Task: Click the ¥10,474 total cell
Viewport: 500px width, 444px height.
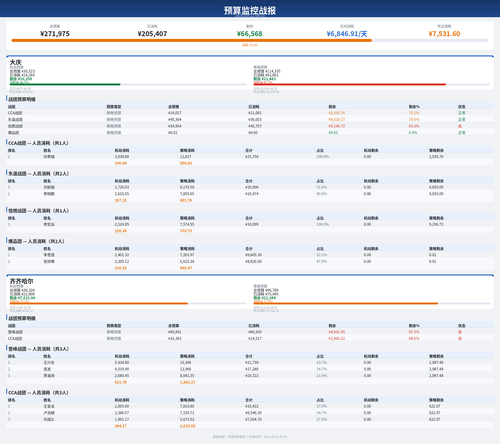Action: [x=252, y=194]
